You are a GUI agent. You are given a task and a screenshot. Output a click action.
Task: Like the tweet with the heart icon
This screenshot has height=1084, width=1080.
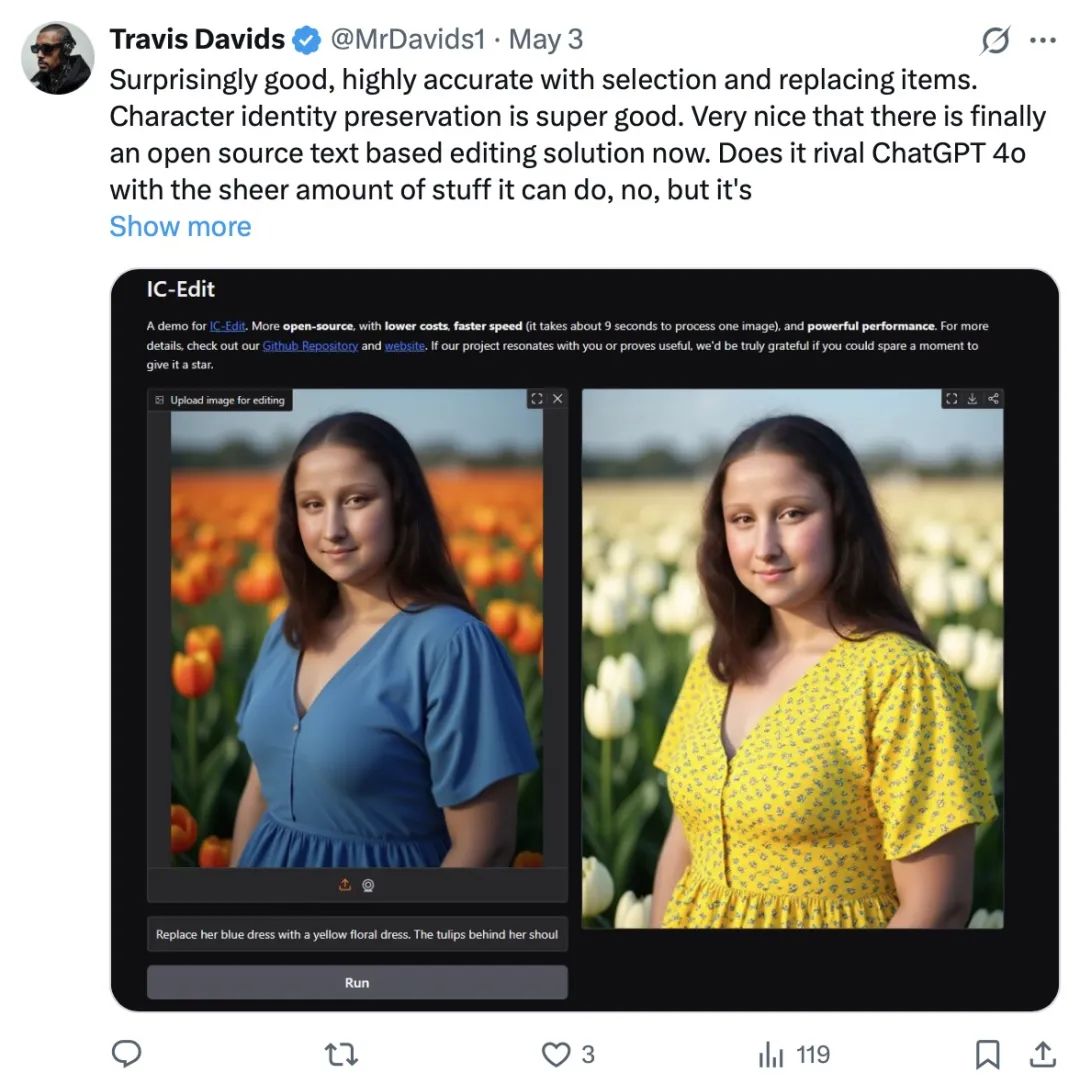[555, 1054]
